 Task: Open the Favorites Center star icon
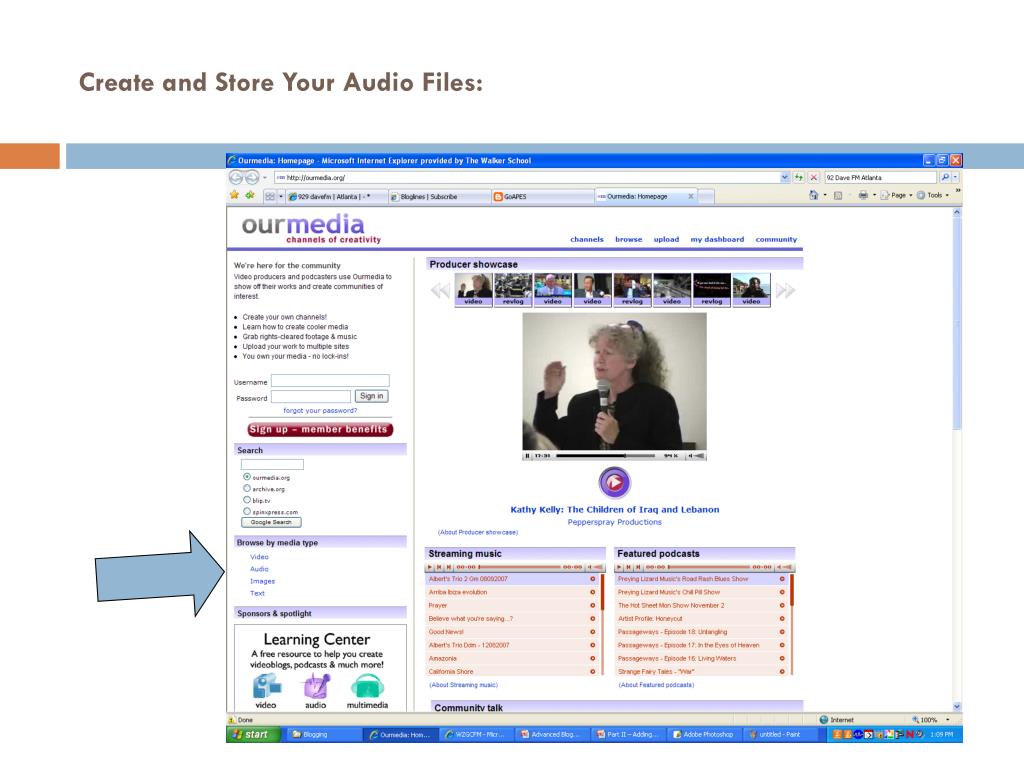(234, 195)
